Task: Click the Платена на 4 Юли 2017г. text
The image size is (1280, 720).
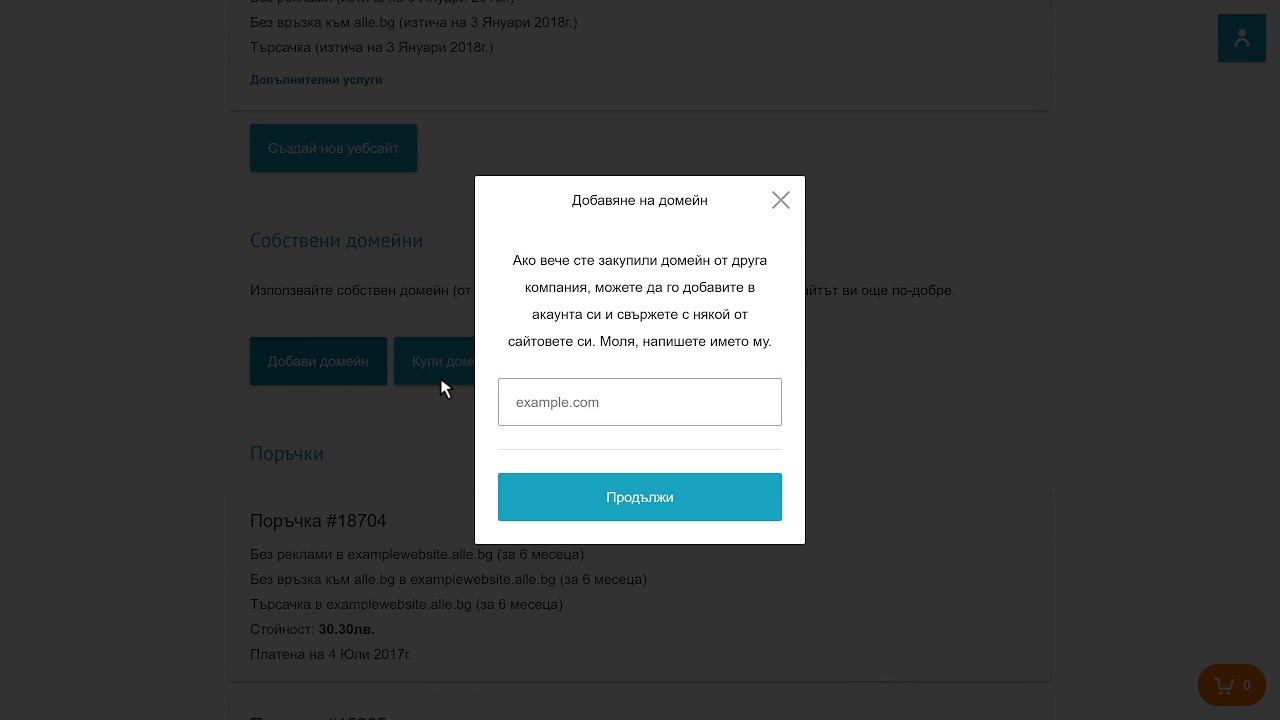Action: 331,654
